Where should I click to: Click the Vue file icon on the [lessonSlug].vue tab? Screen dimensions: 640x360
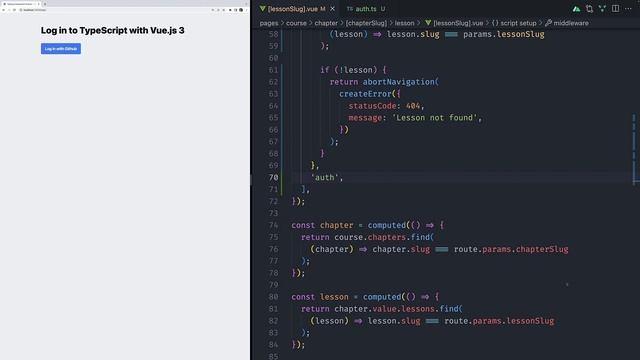click(x=262, y=9)
